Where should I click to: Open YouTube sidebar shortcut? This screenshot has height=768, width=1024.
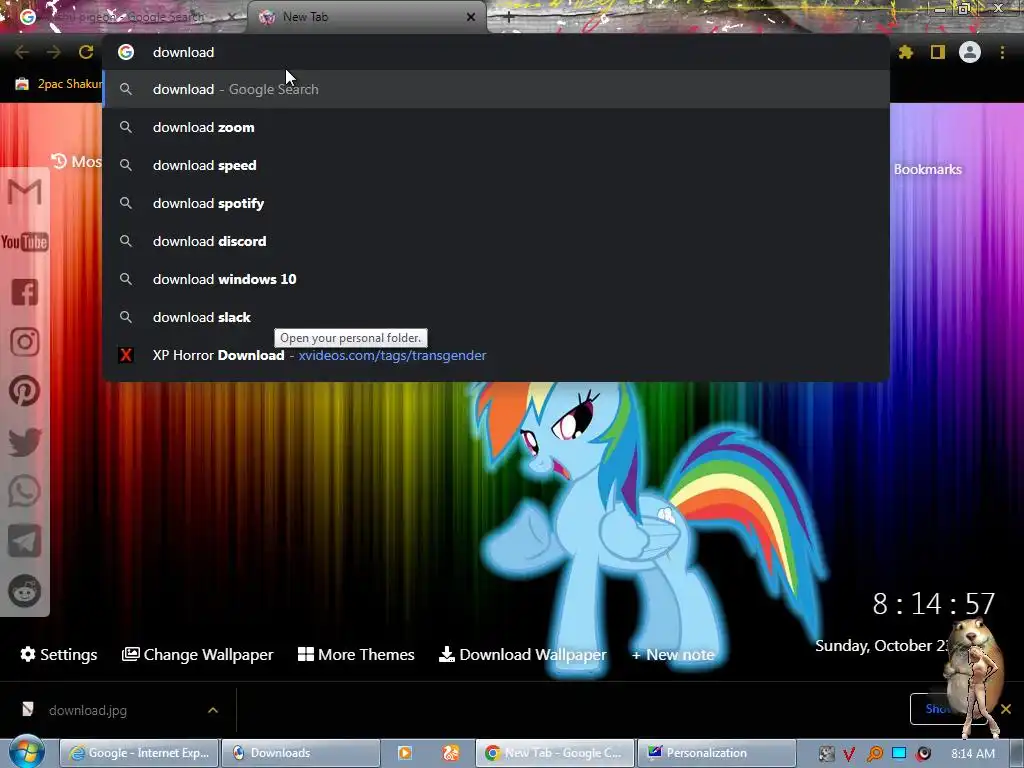[x=25, y=242]
